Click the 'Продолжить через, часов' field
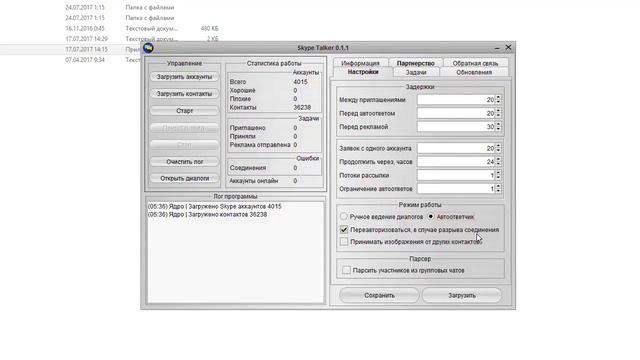Image resolution: width=640 pixels, height=360 pixels. coord(456,162)
